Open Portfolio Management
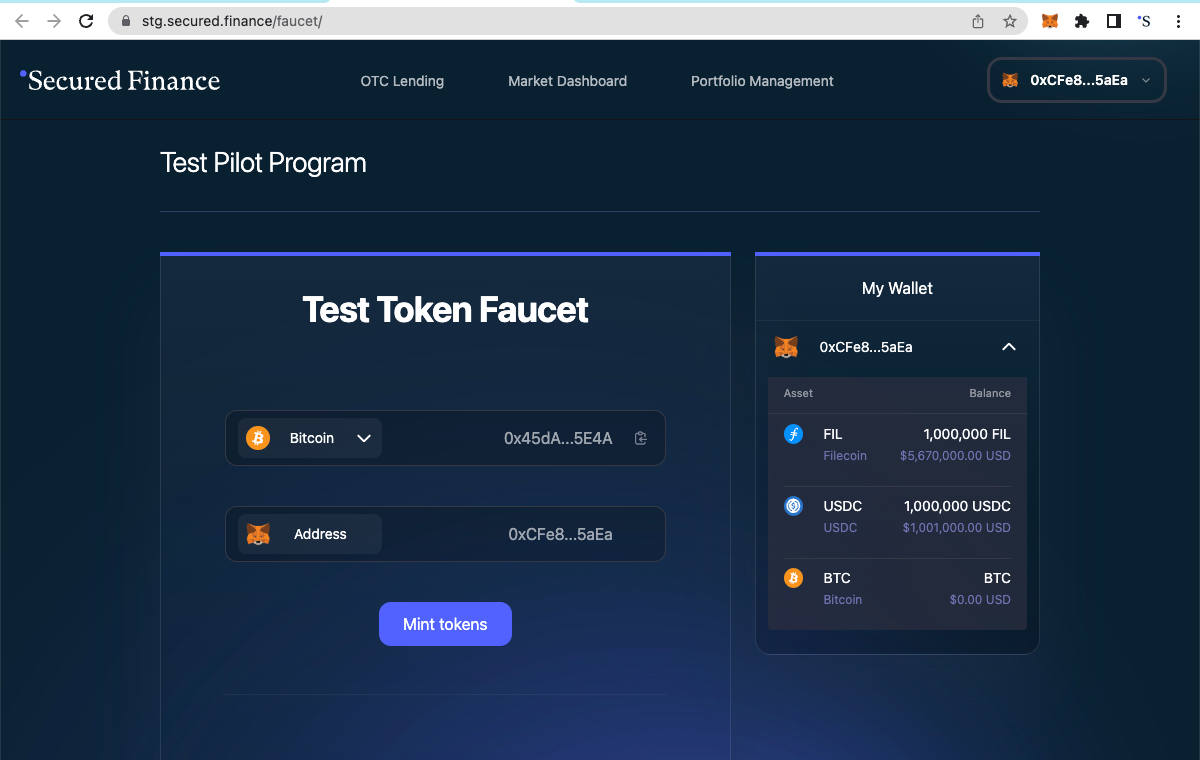This screenshot has height=760, width=1200. coord(762,81)
